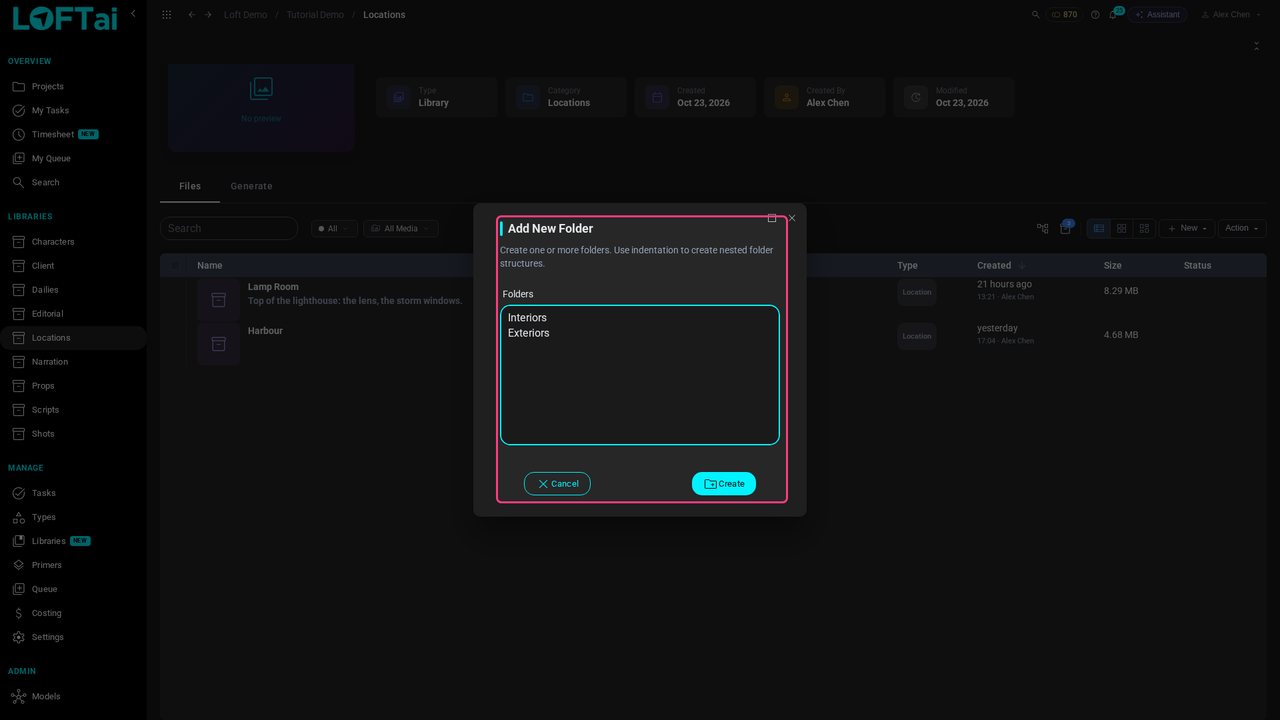Open the All Media filter dropdown
The width and height of the screenshot is (1280, 720).
click(x=400, y=229)
